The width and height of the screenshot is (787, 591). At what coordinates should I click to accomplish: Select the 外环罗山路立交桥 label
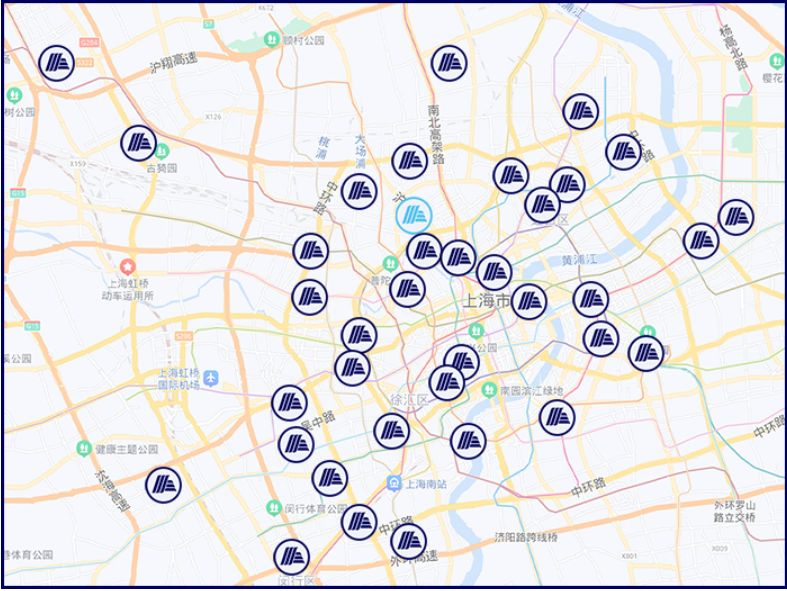735,511
